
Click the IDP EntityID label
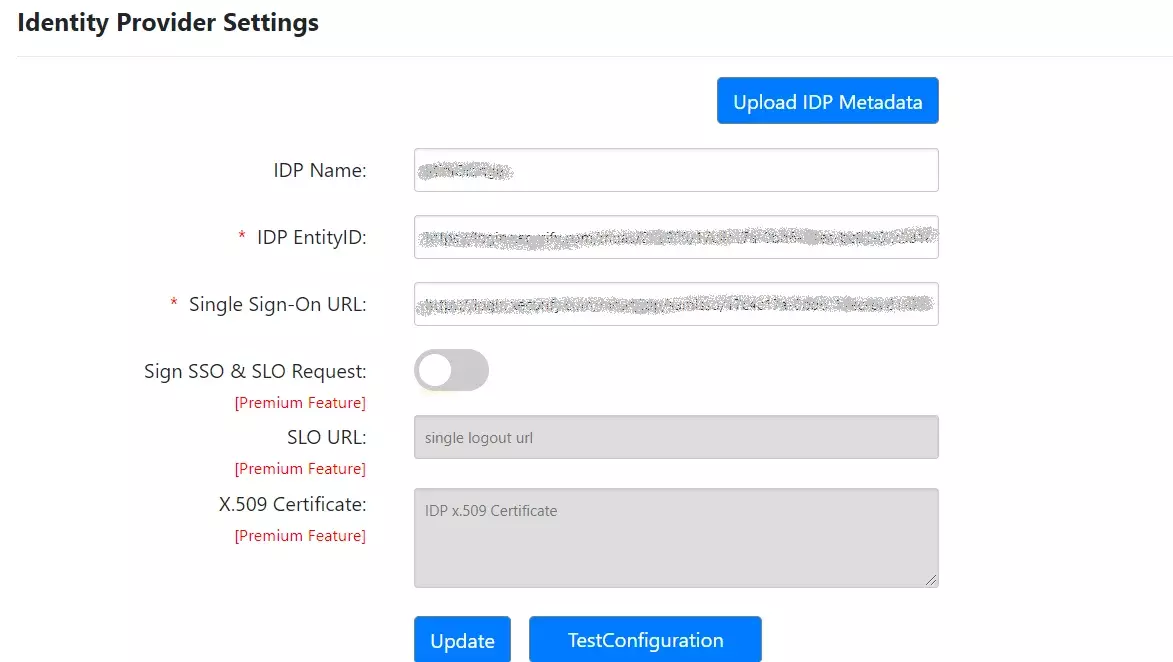[x=311, y=237]
